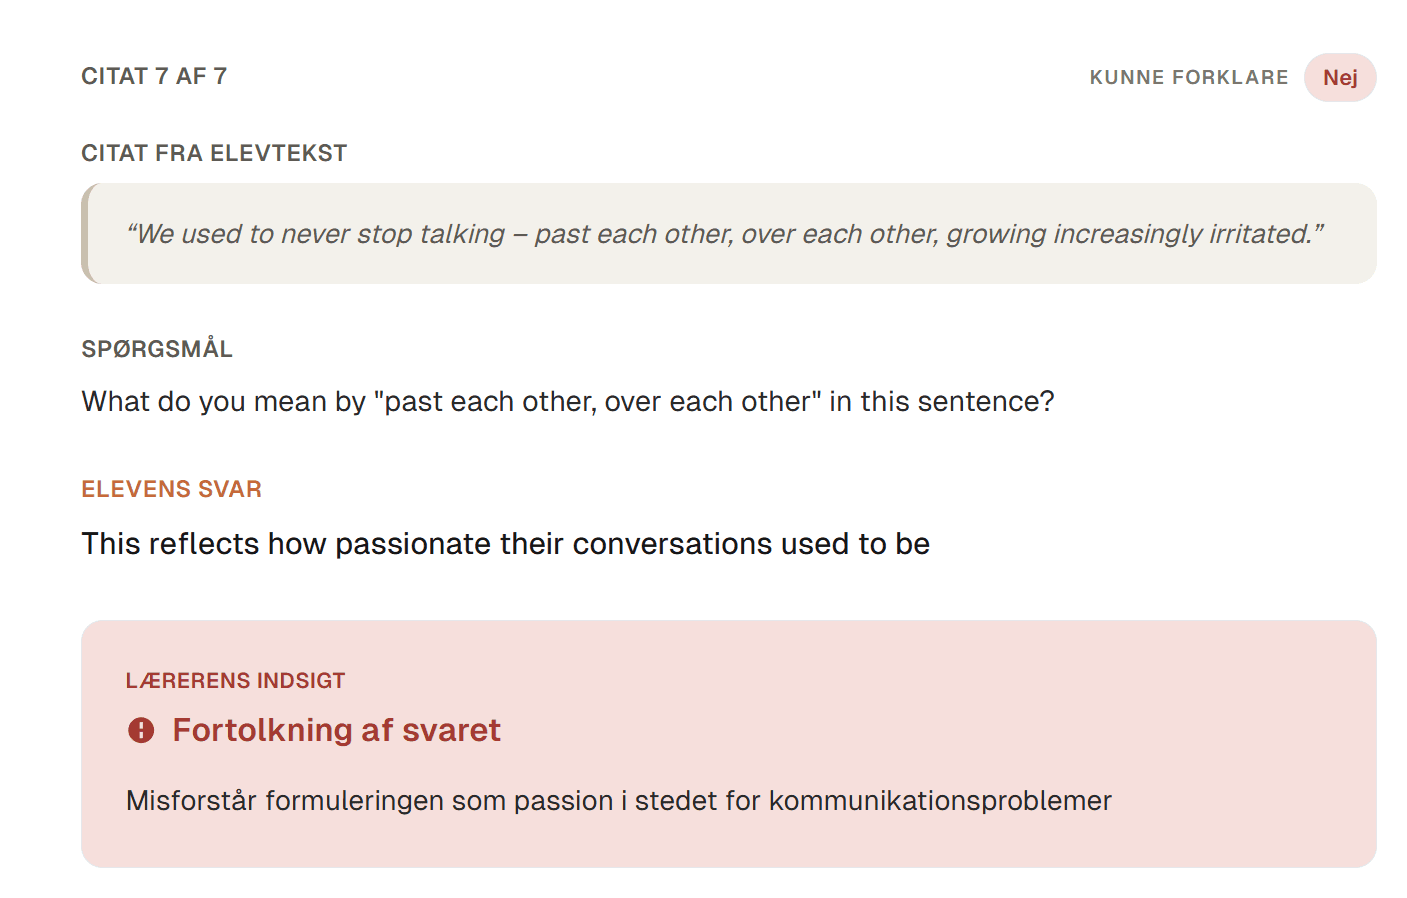This screenshot has height=898, width=1407.
Task: Click the orange "ELEVENS SVAR" heading
Action: [171, 489]
